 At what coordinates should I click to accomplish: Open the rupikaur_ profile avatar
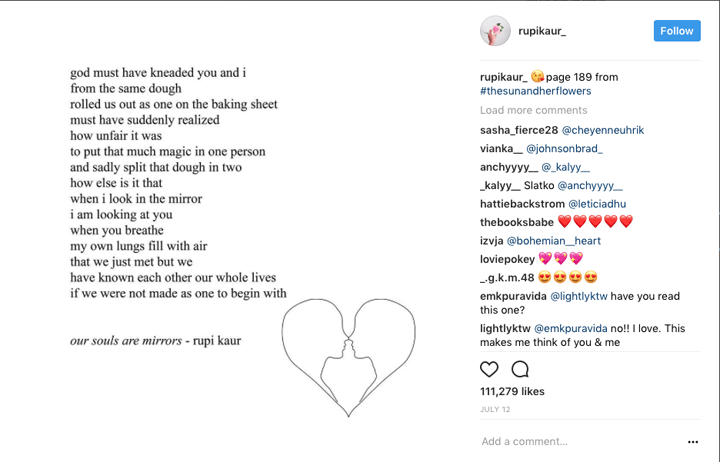pos(495,31)
